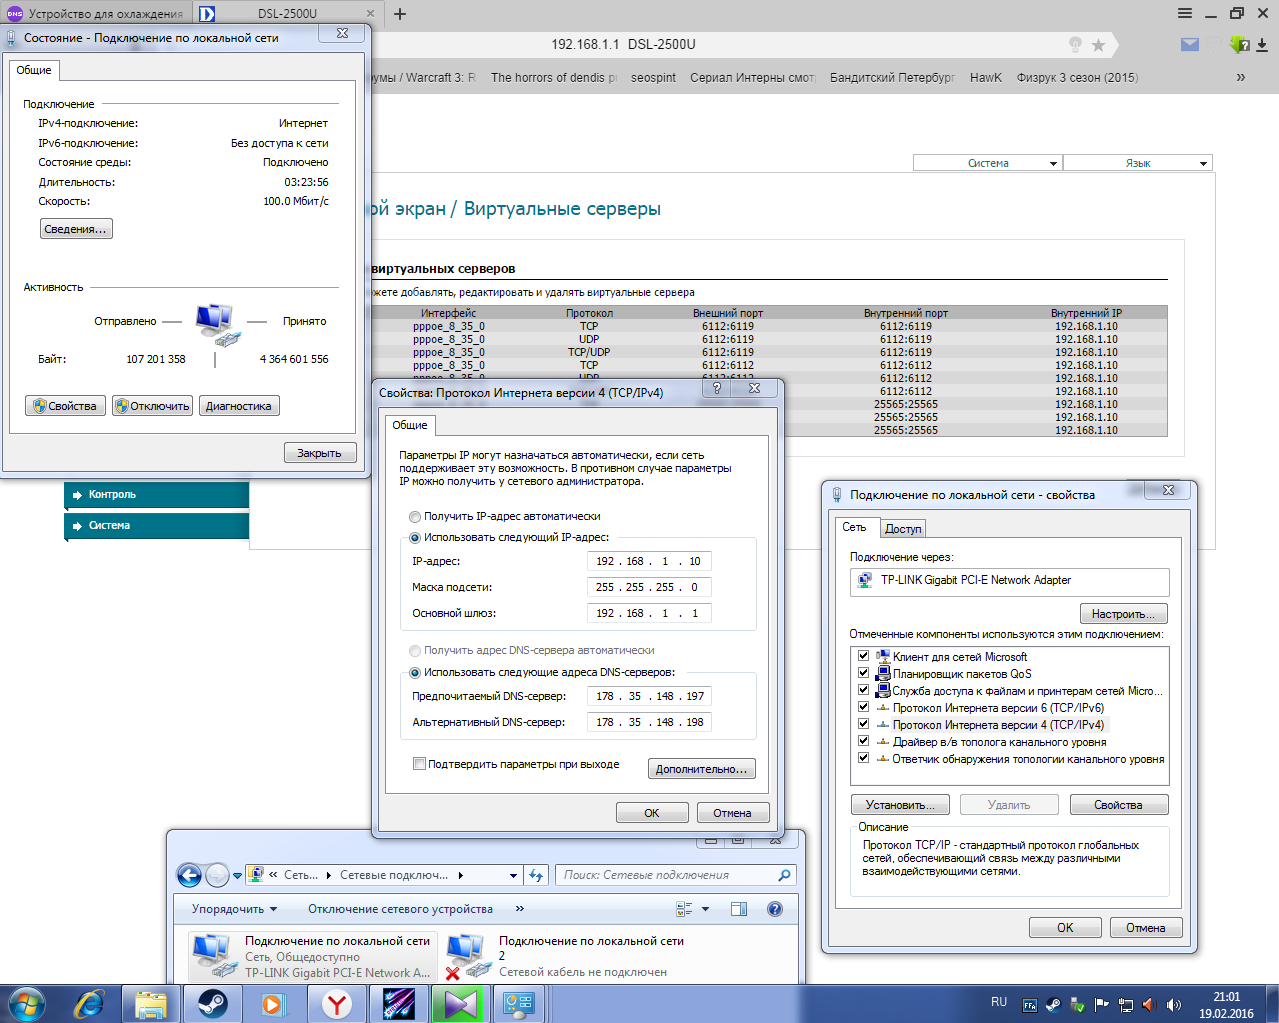
Task: Open the 'Язык' language dropdown
Action: (1138, 163)
